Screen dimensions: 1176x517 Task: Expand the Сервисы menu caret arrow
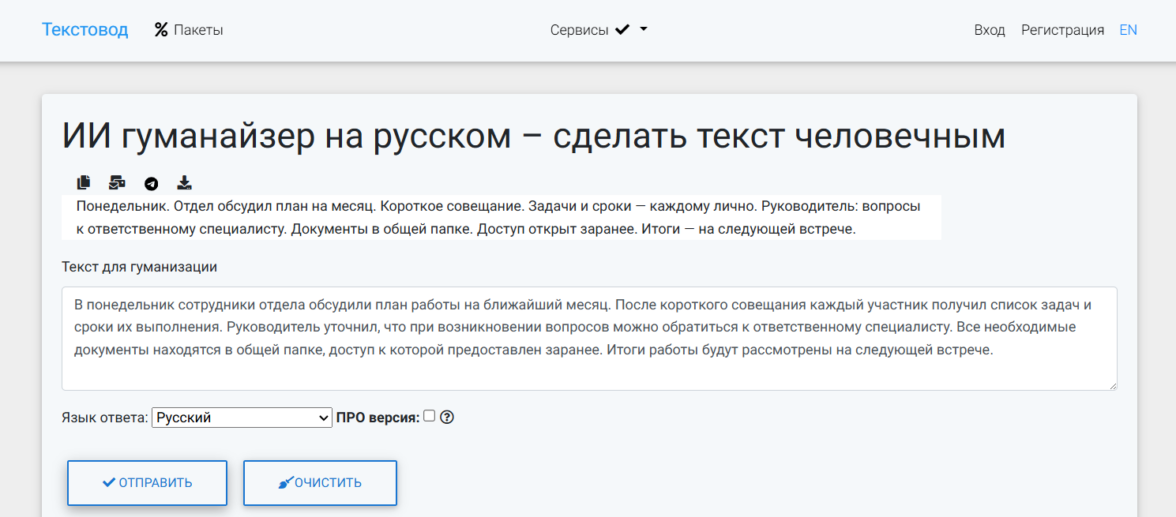(644, 29)
